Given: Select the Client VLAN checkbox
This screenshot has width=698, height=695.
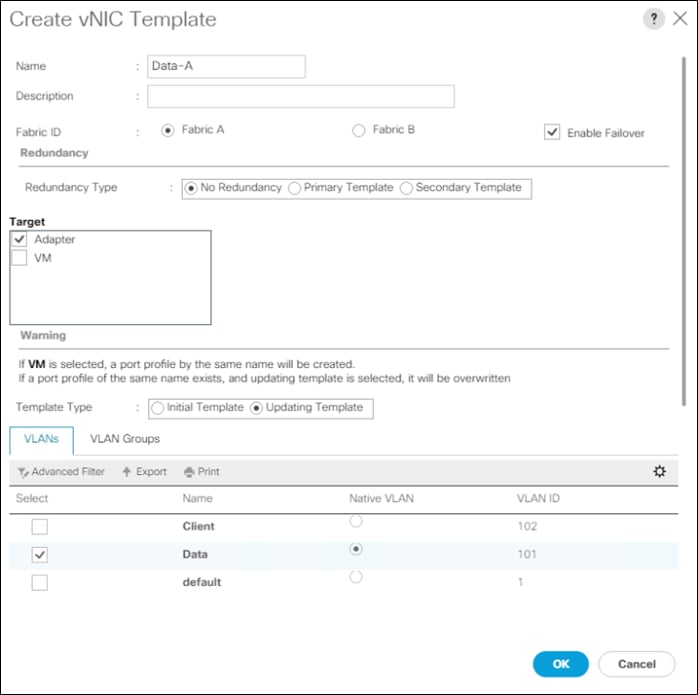Looking at the screenshot, I should (x=40, y=527).
